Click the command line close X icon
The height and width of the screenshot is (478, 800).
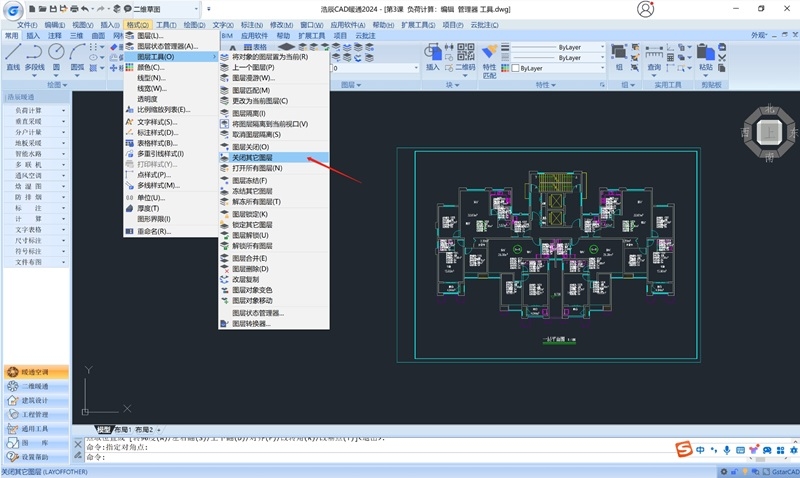78,444
